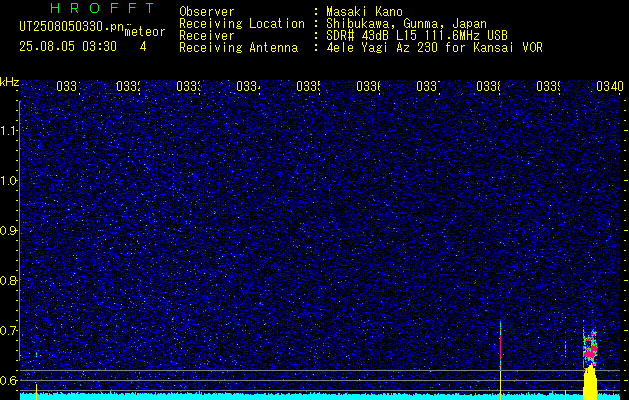Click the 0340 time marker
The height and width of the screenshot is (400, 629).
[x=610, y=86]
